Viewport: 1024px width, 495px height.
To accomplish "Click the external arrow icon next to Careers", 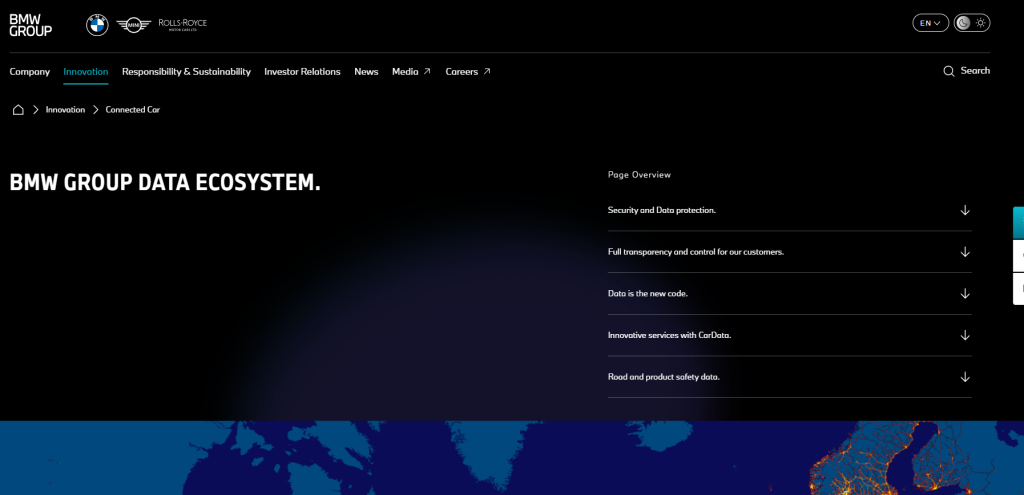I will pyautogui.click(x=487, y=72).
